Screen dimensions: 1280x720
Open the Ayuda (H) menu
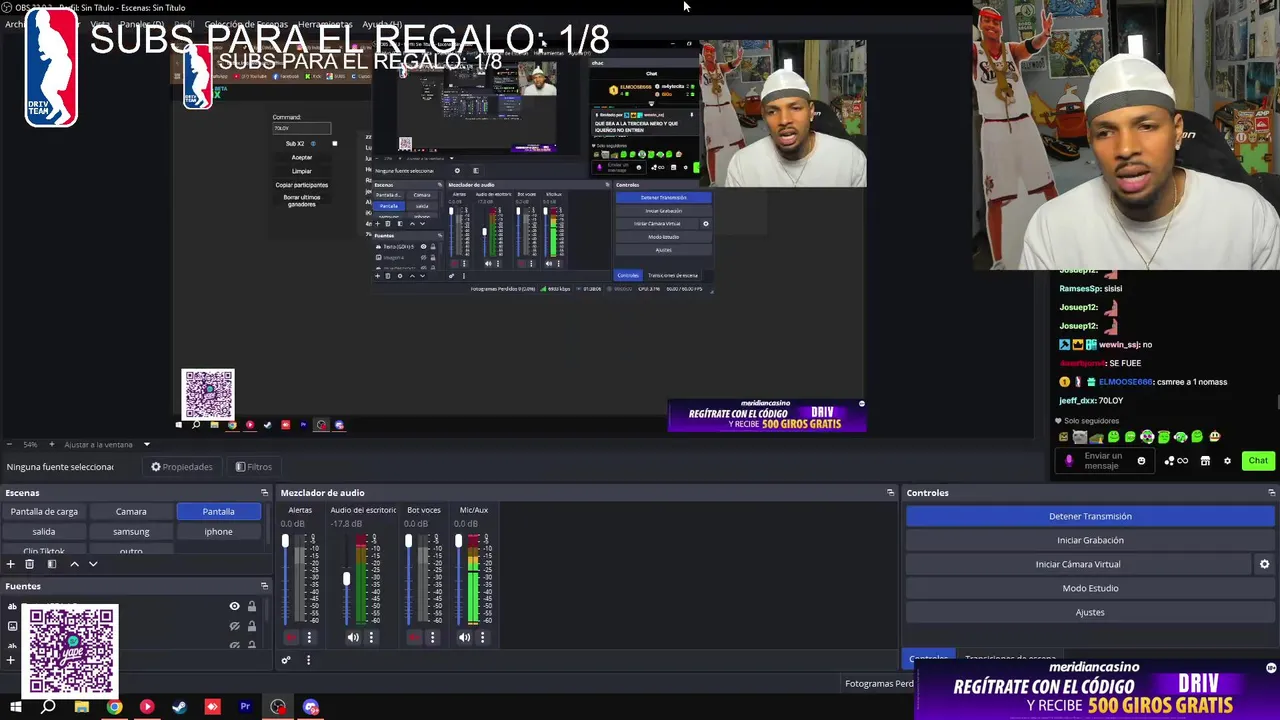tap(382, 24)
